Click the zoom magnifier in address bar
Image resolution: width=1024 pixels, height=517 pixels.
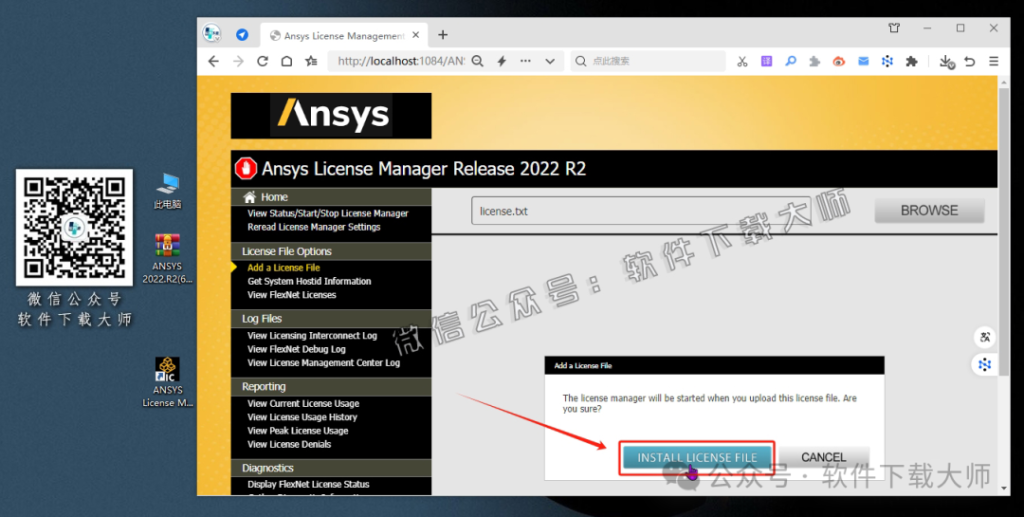click(x=477, y=61)
